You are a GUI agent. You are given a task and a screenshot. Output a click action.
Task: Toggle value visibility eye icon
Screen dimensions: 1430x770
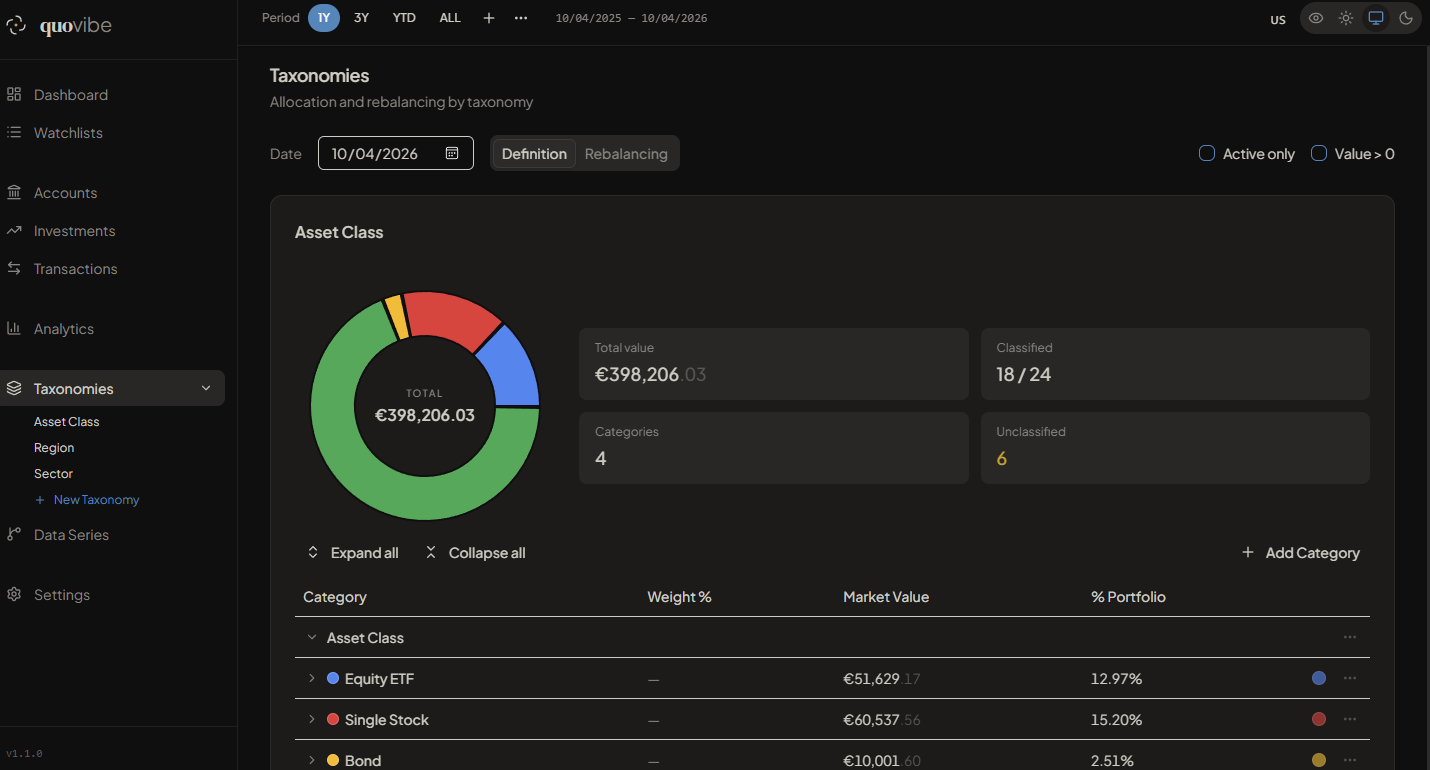(1316, 18)
